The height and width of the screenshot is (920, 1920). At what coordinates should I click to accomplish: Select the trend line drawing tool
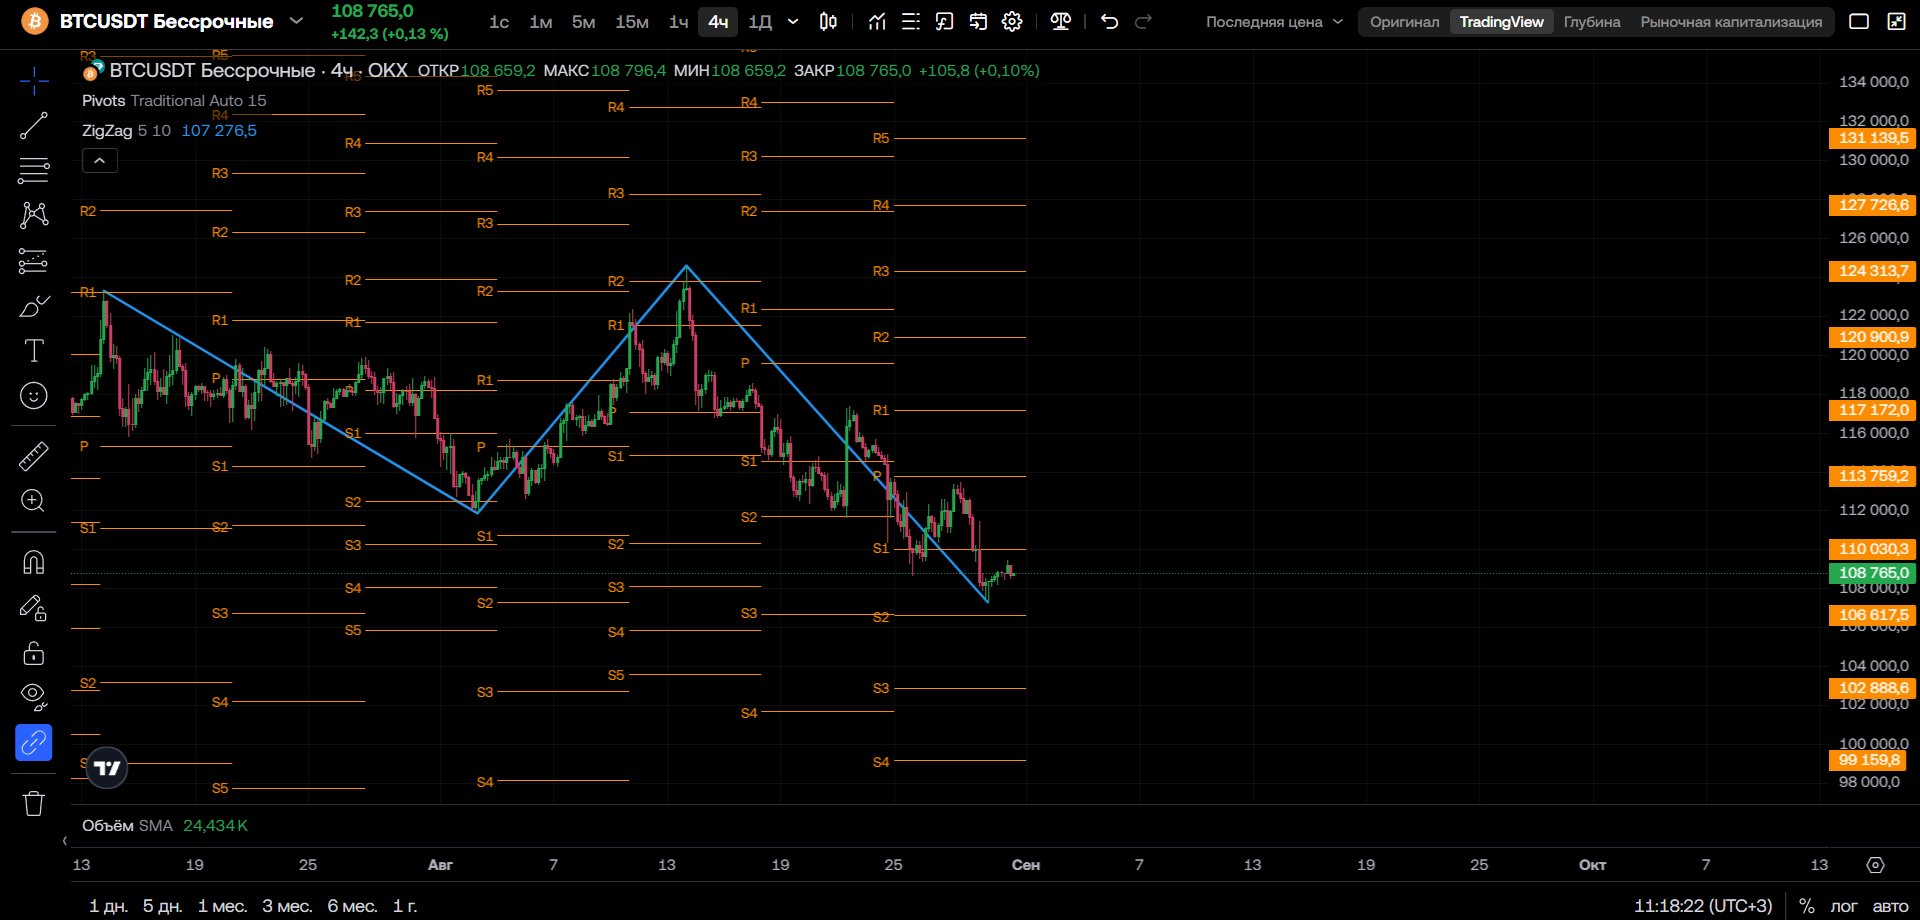[x=34, y=125]
